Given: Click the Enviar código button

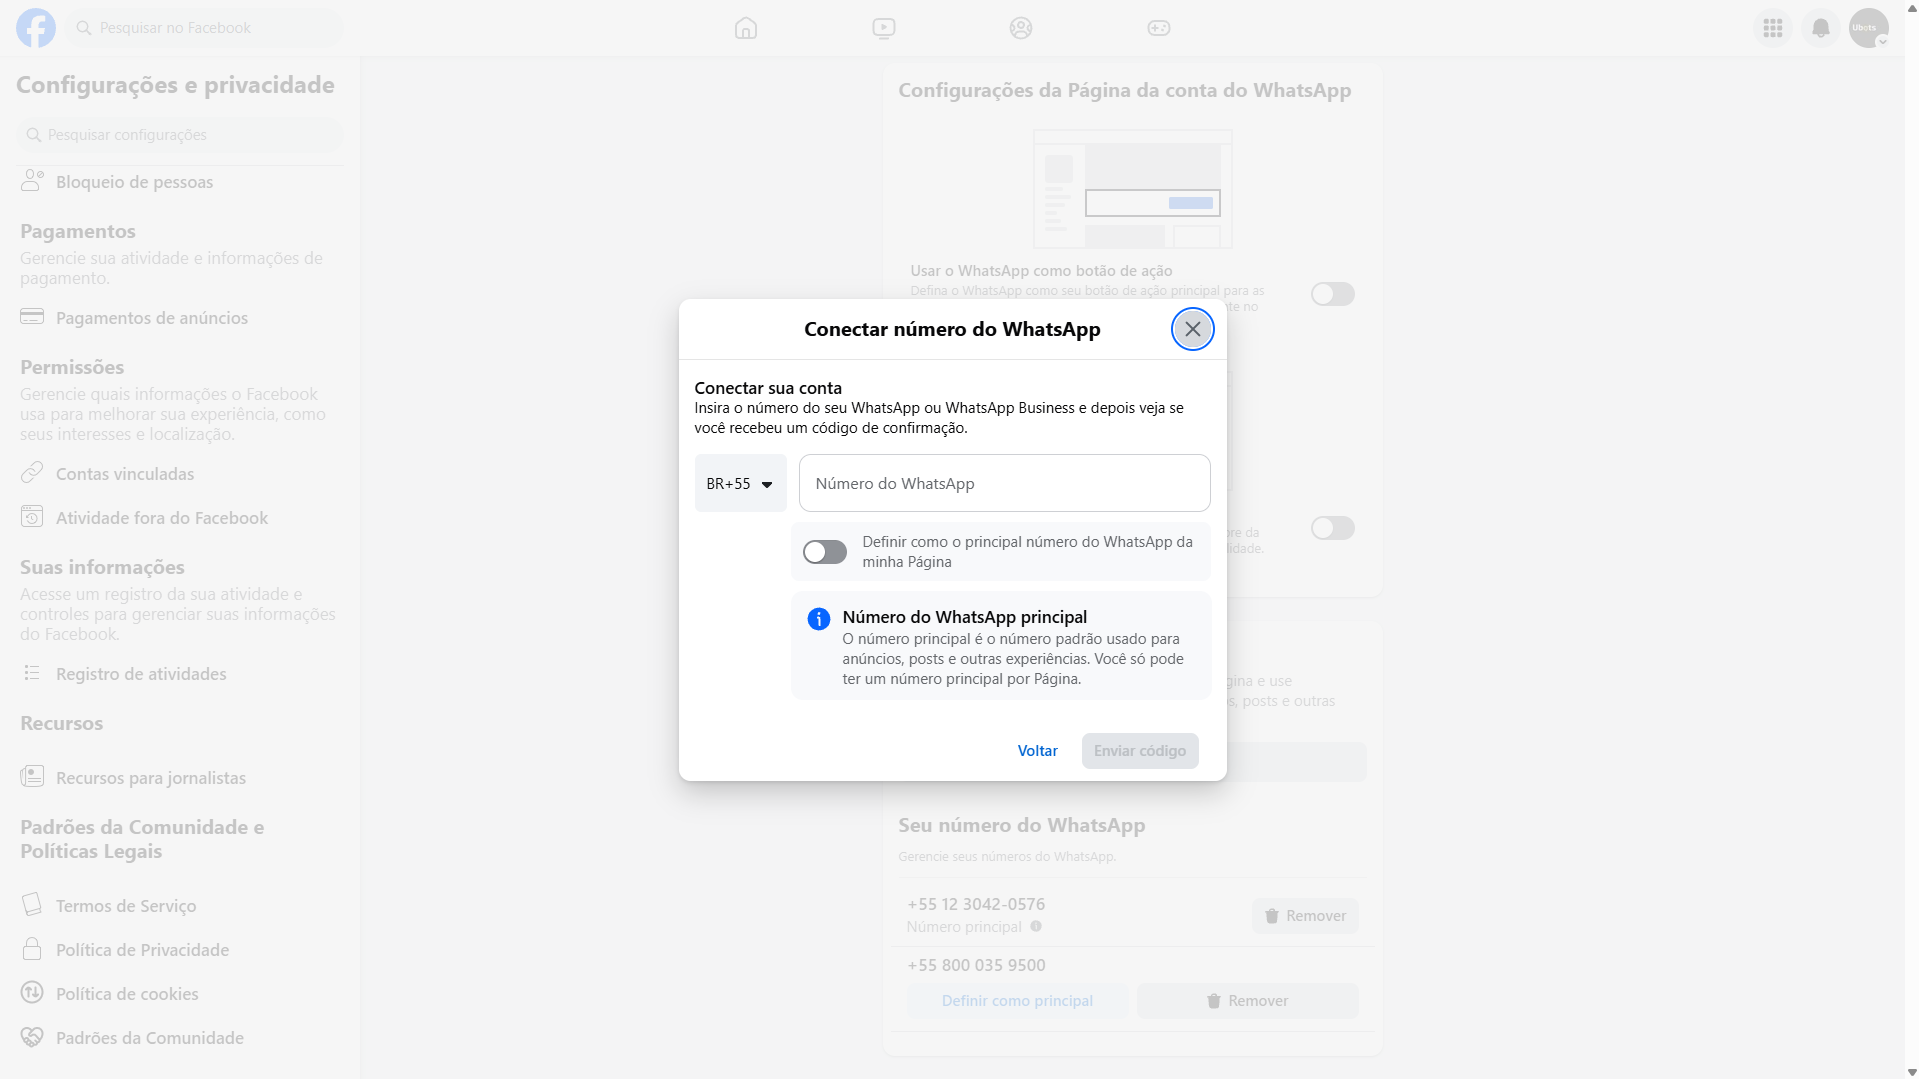Looking at the screenshot, I should (1140, 751).
